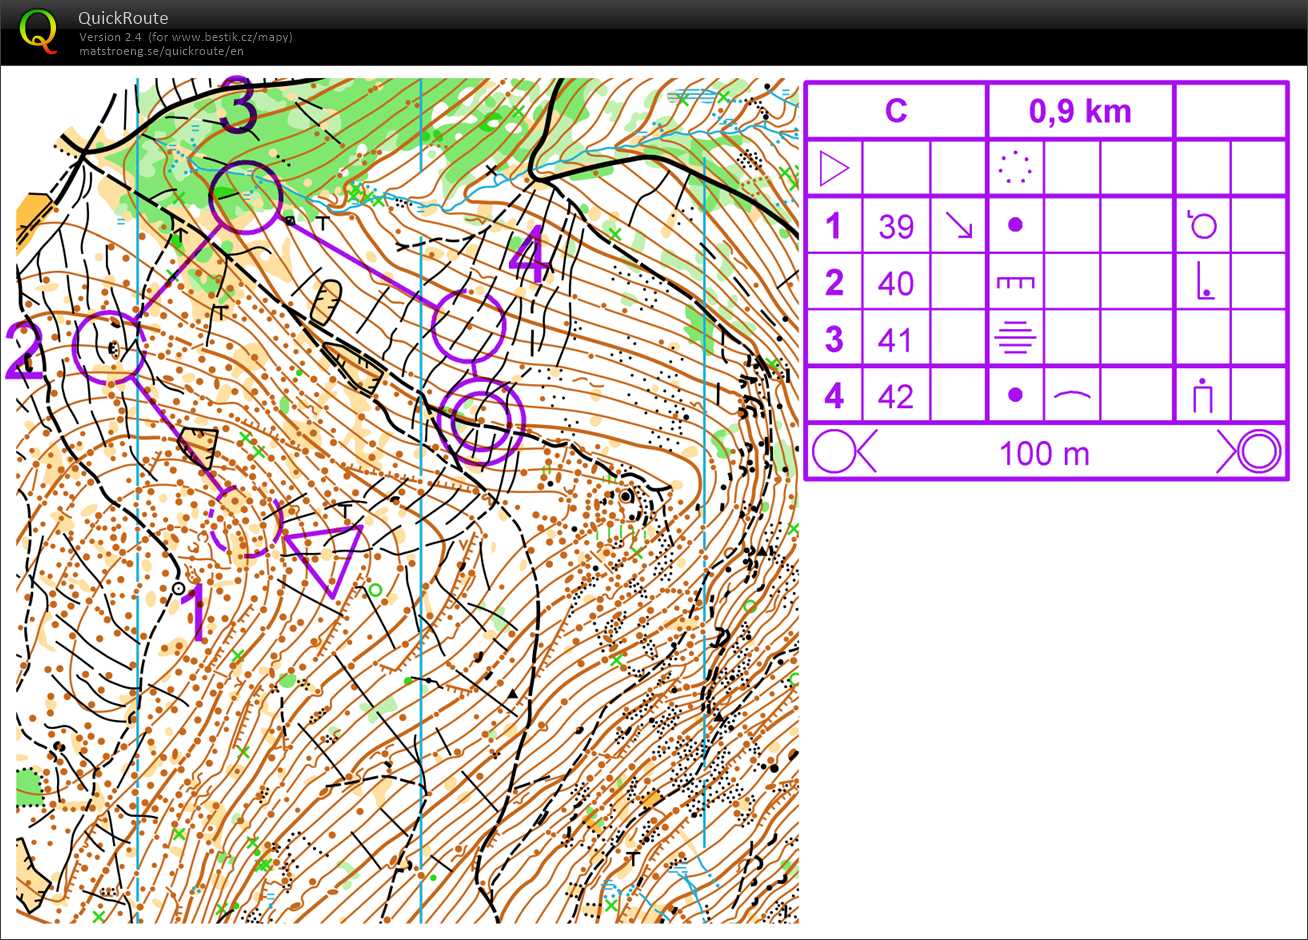Click the finish double circle on the map
This screenshot has height=940, width=1308.
482,420
